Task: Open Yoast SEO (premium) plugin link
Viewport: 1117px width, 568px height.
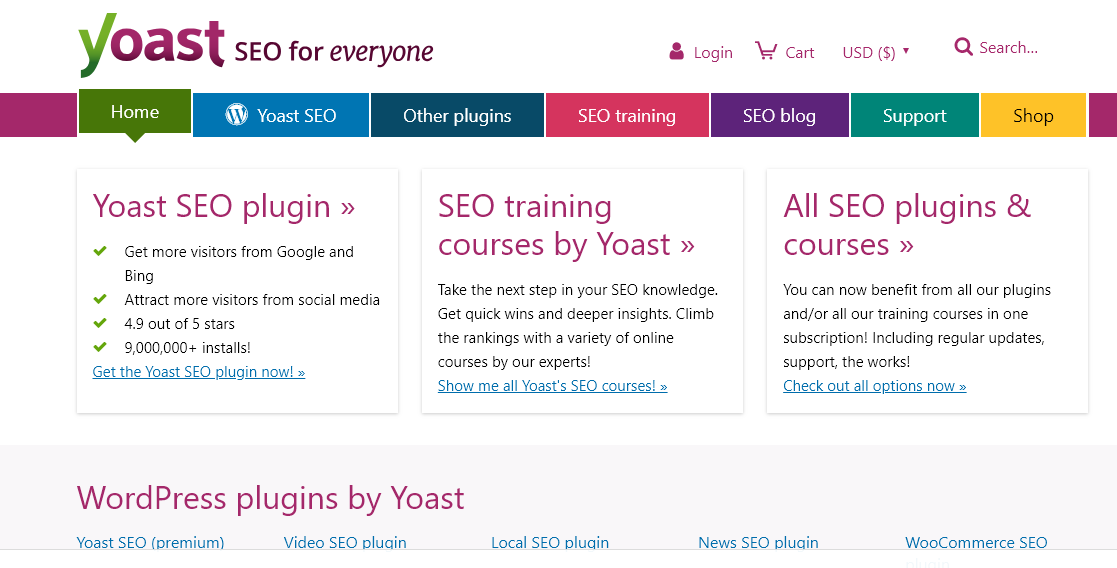Action: coord(150,542)
